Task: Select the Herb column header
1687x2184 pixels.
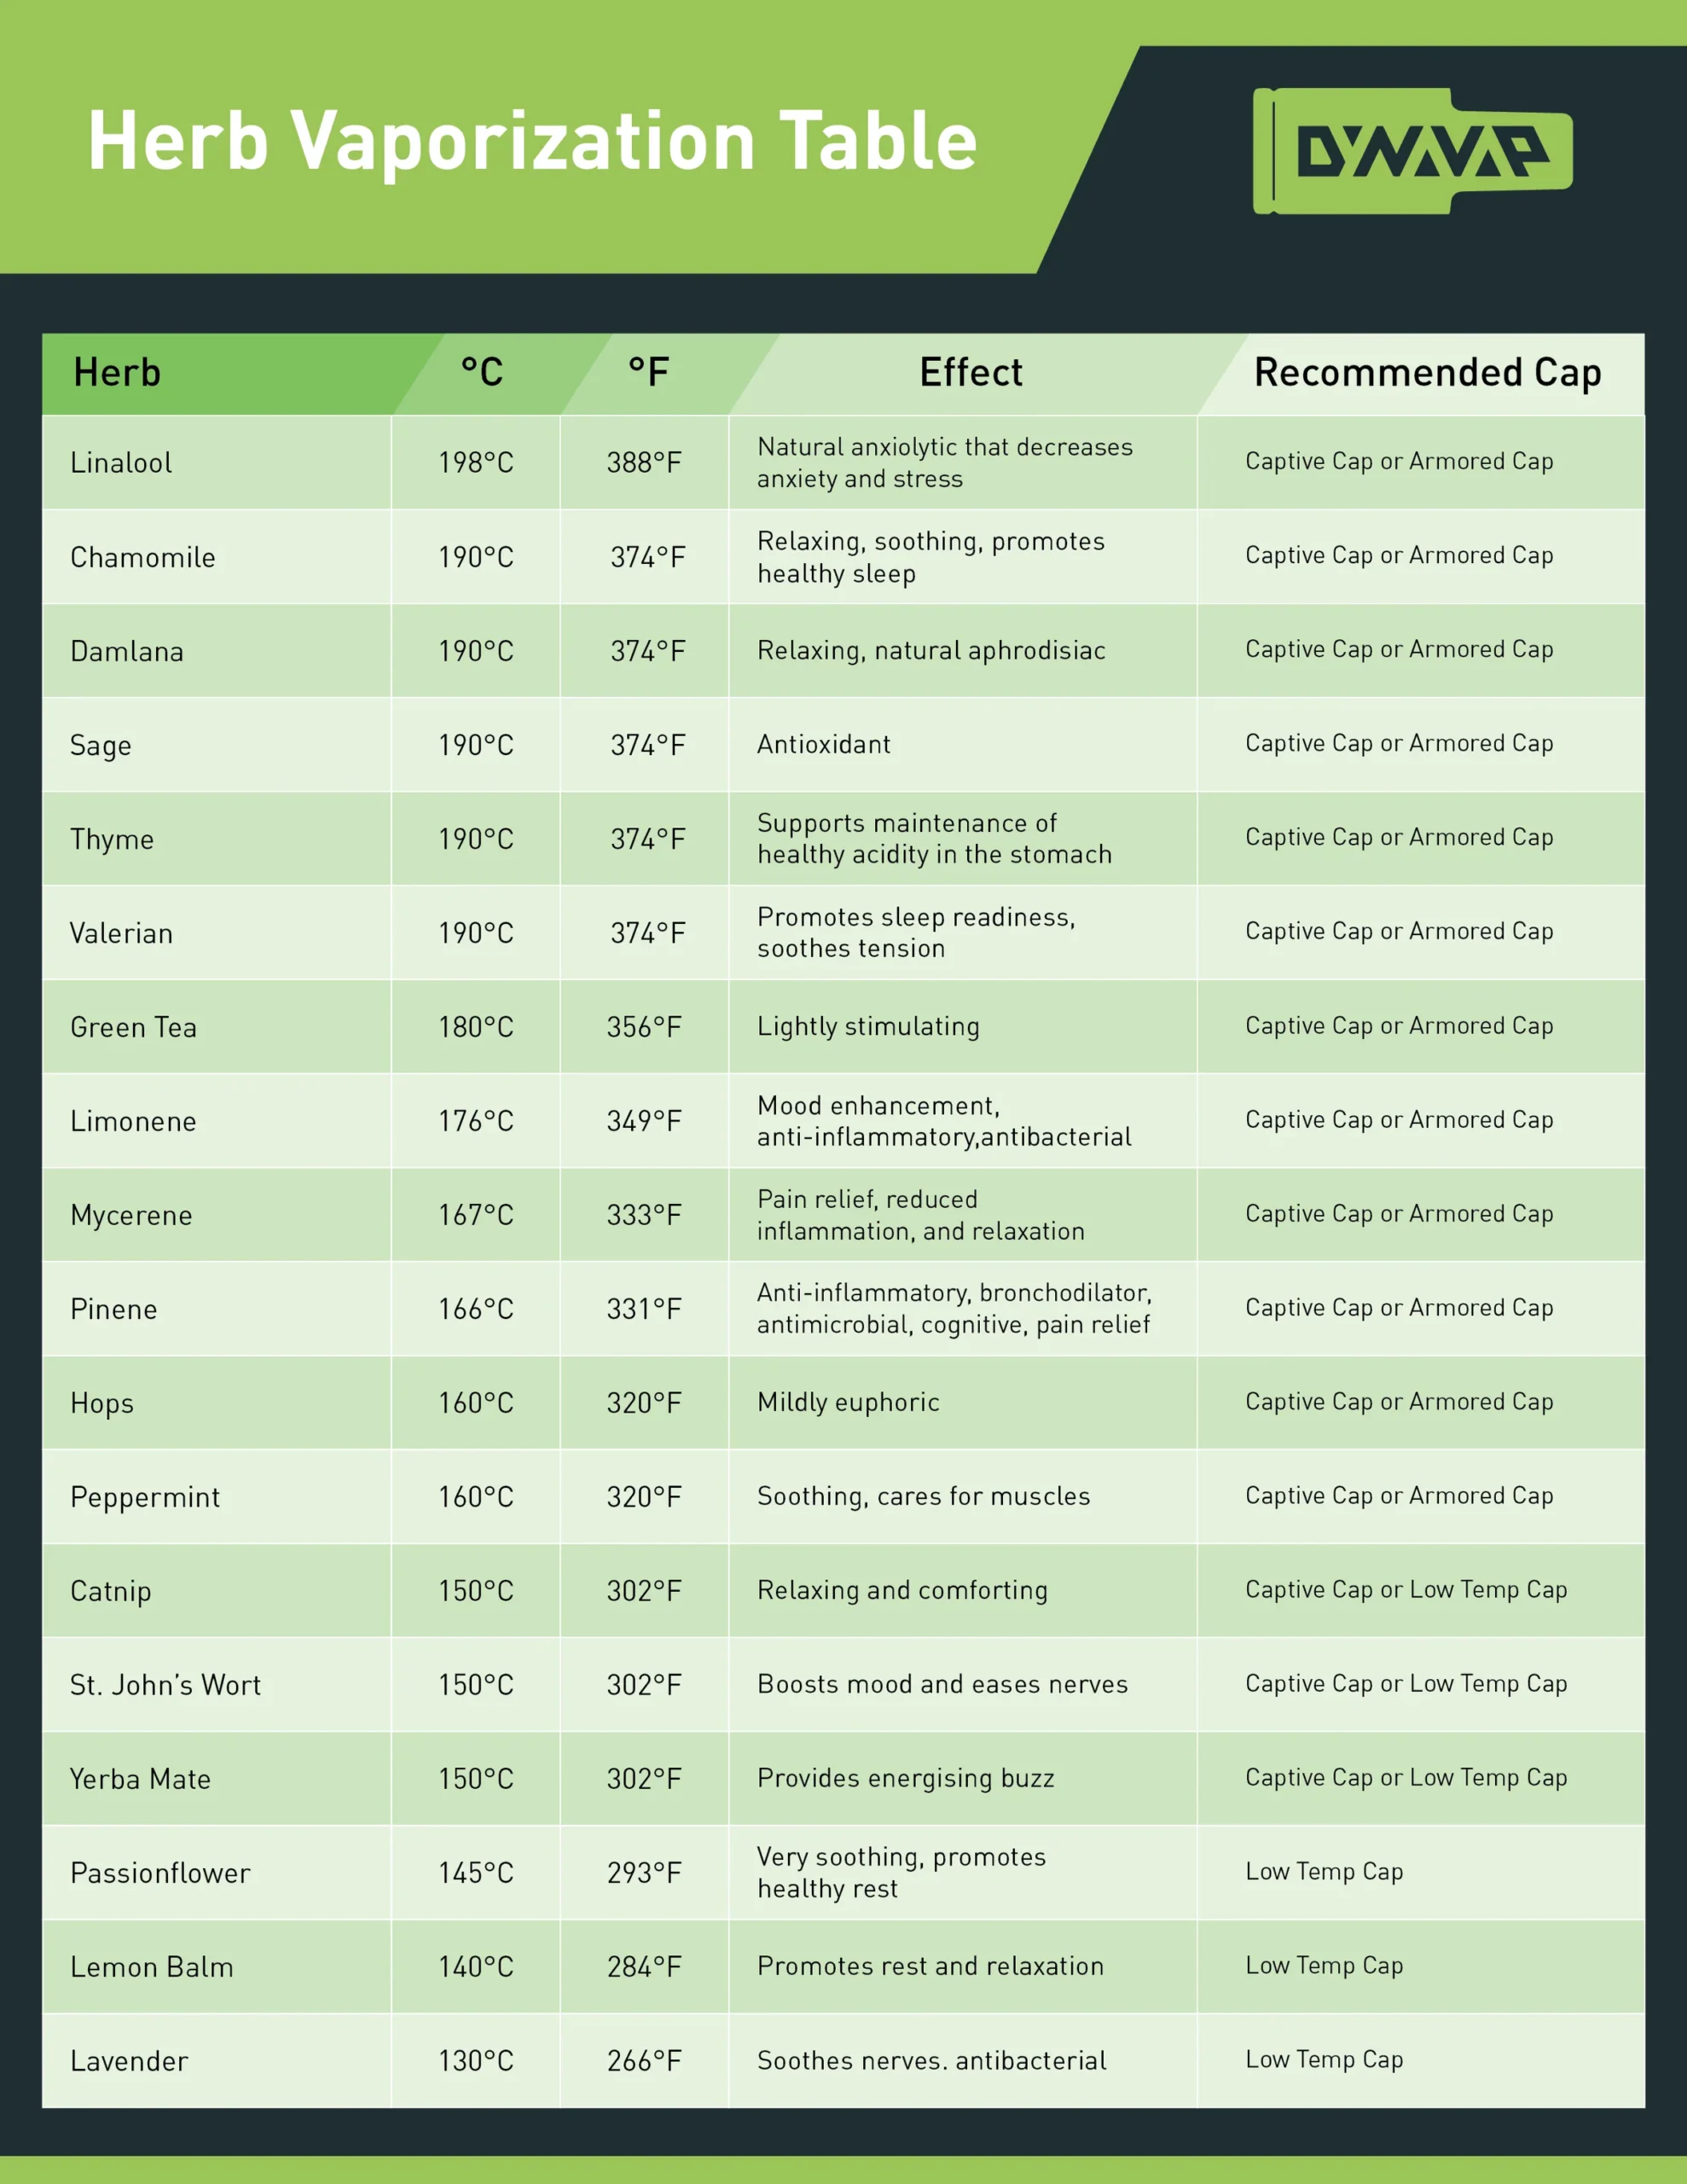Action: pyautogui.click(x=117, y=373)
